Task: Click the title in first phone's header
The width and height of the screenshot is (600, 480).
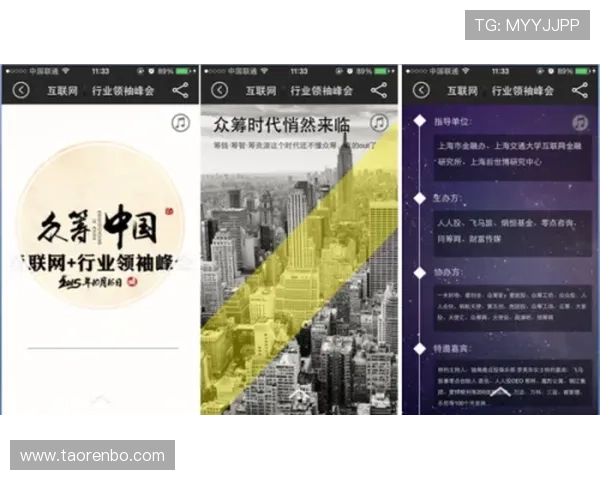Action: coord(101,91)
